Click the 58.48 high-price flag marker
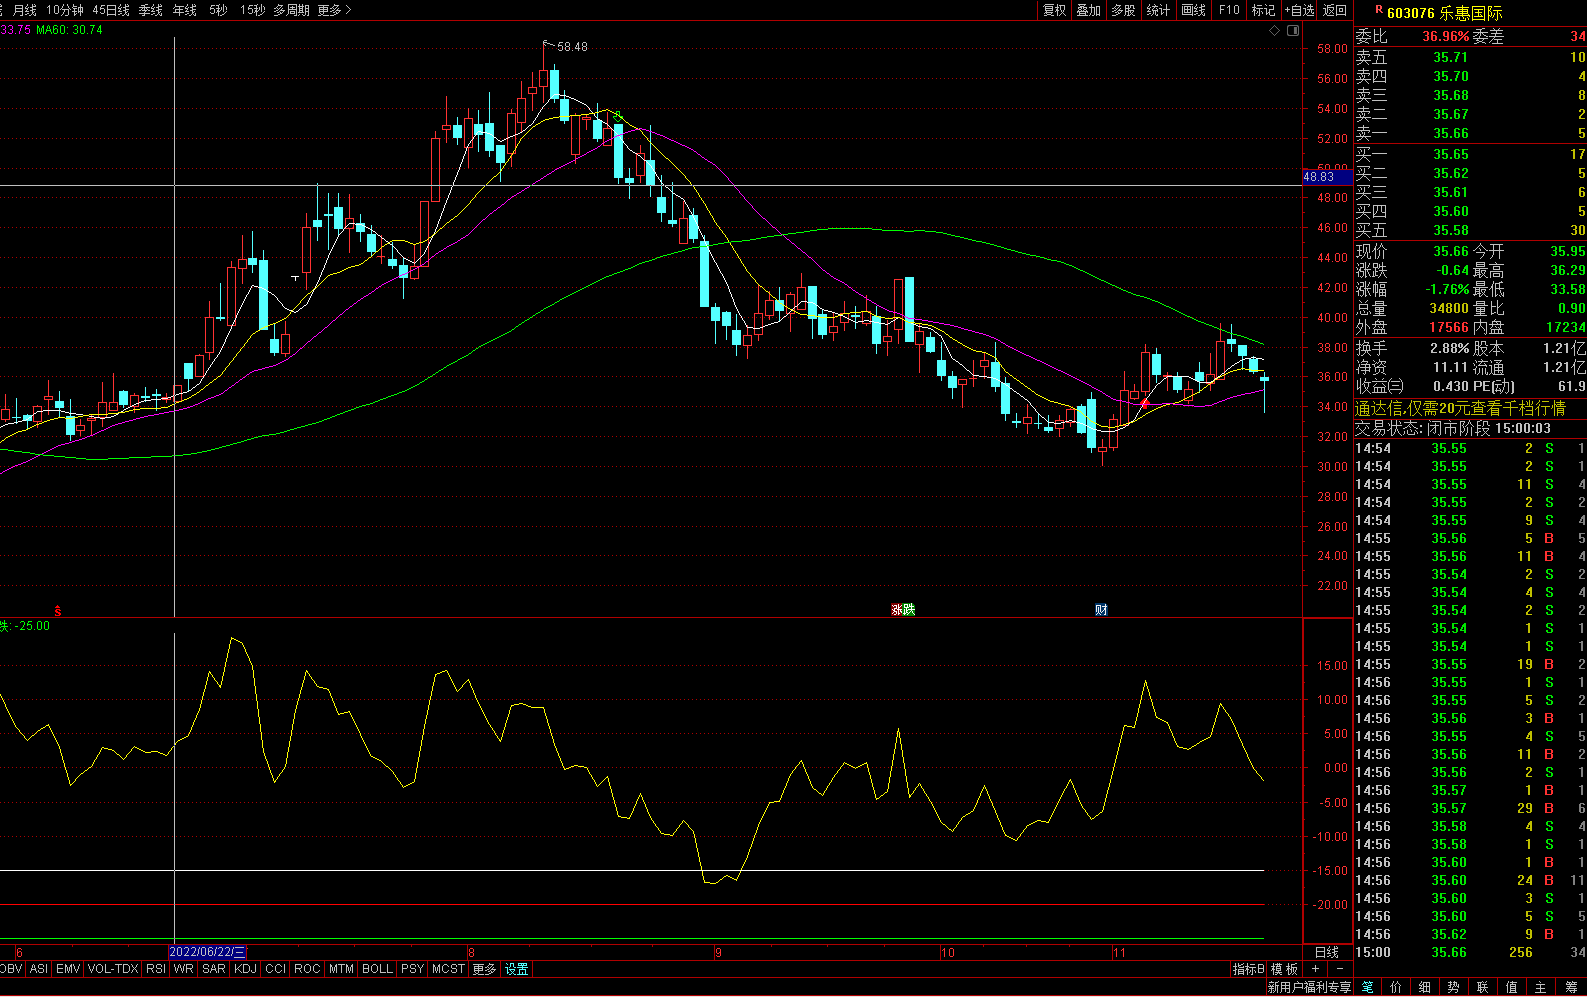Screen dimensions: 1587x997 (x=565, y=46)
